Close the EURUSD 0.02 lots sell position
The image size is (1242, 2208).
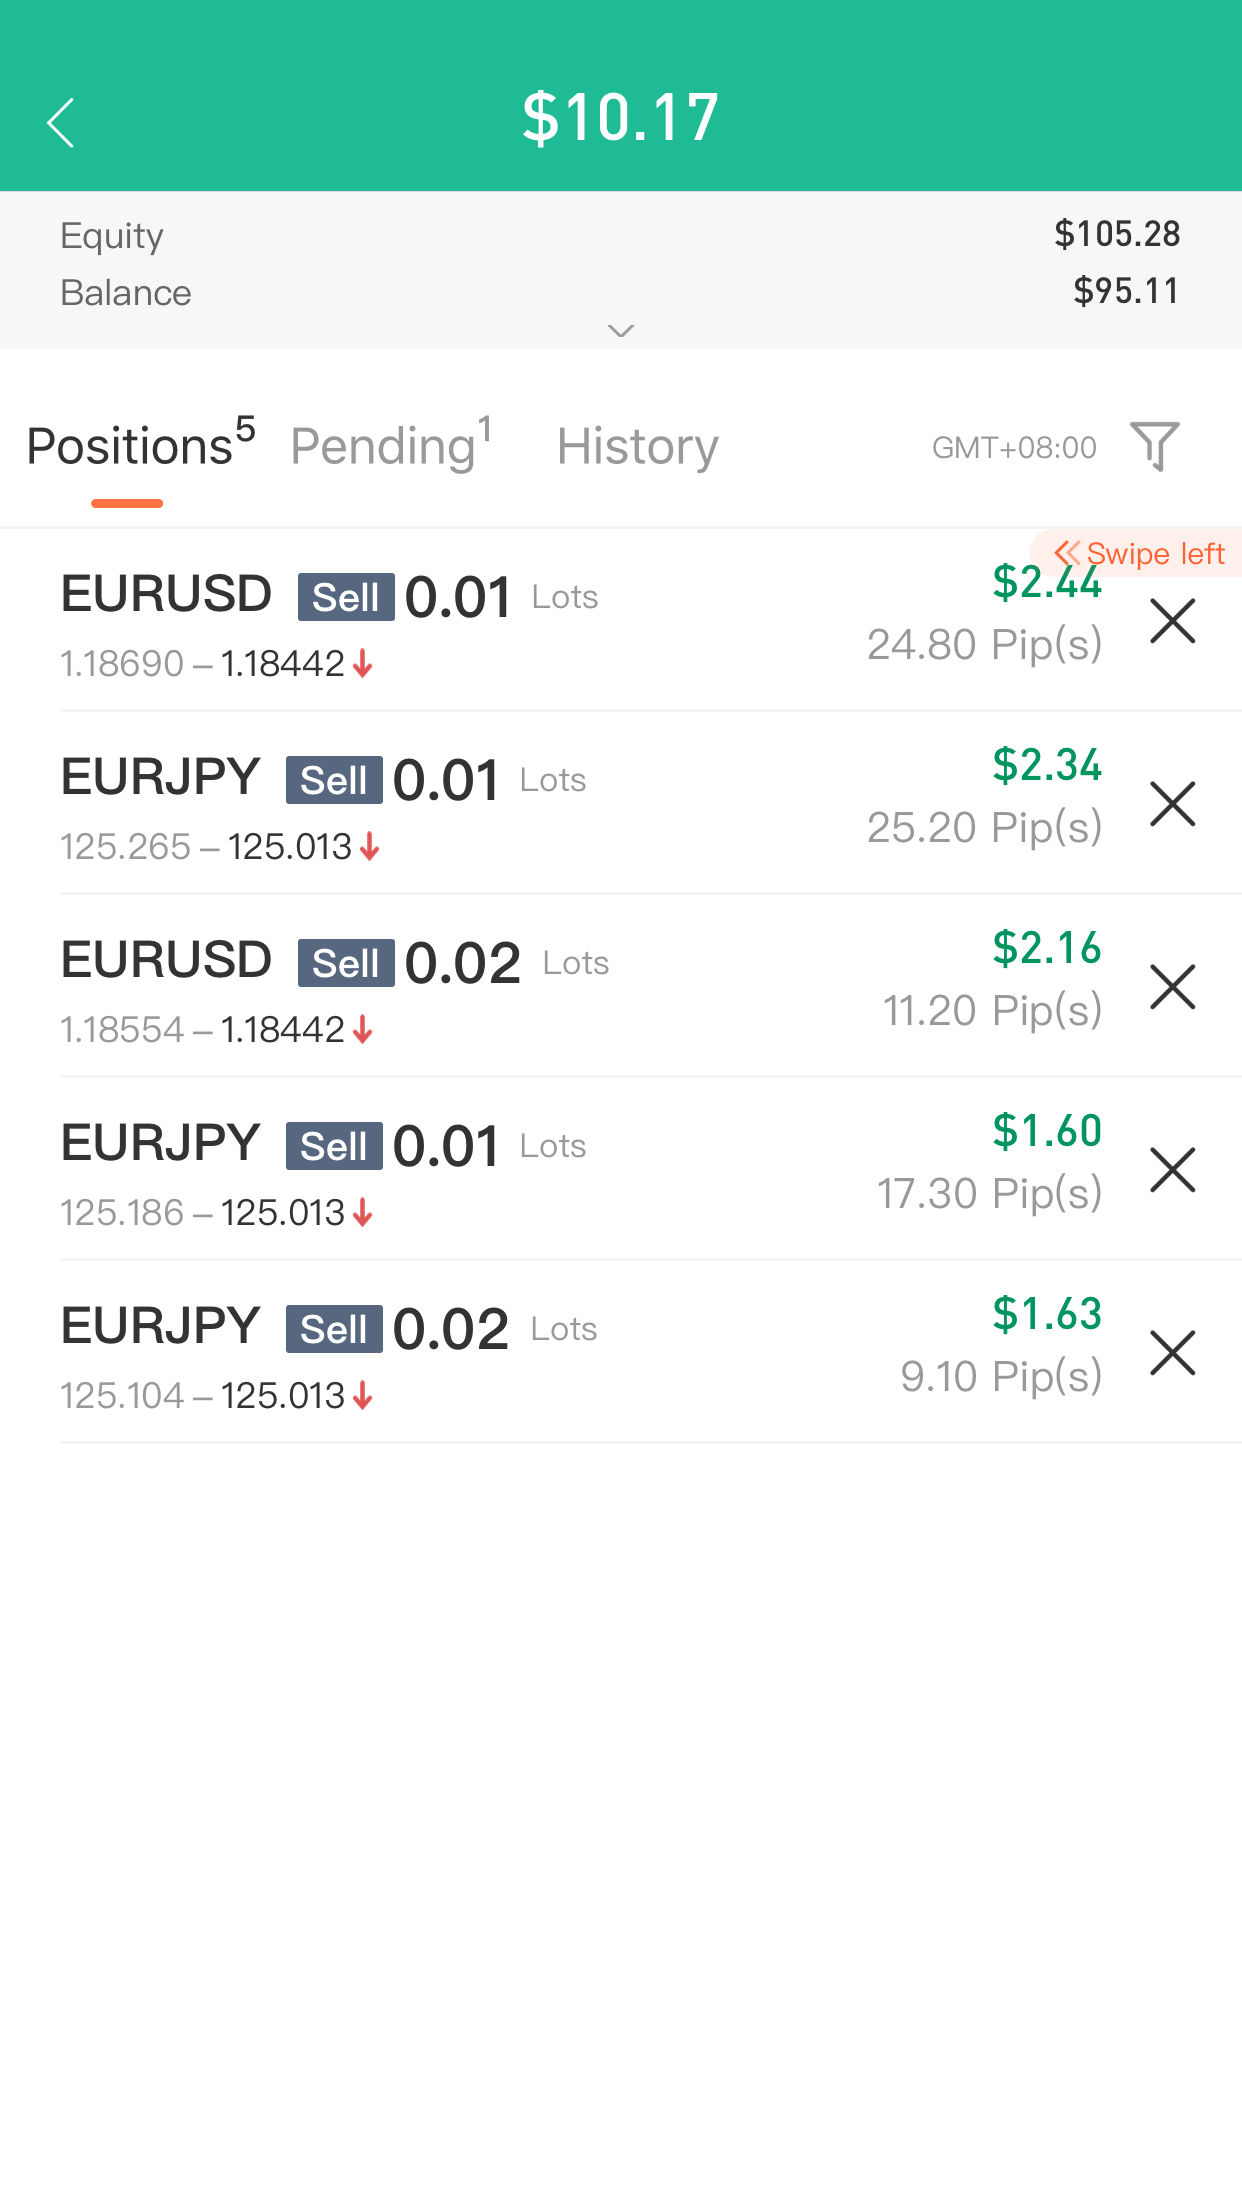1173,987
